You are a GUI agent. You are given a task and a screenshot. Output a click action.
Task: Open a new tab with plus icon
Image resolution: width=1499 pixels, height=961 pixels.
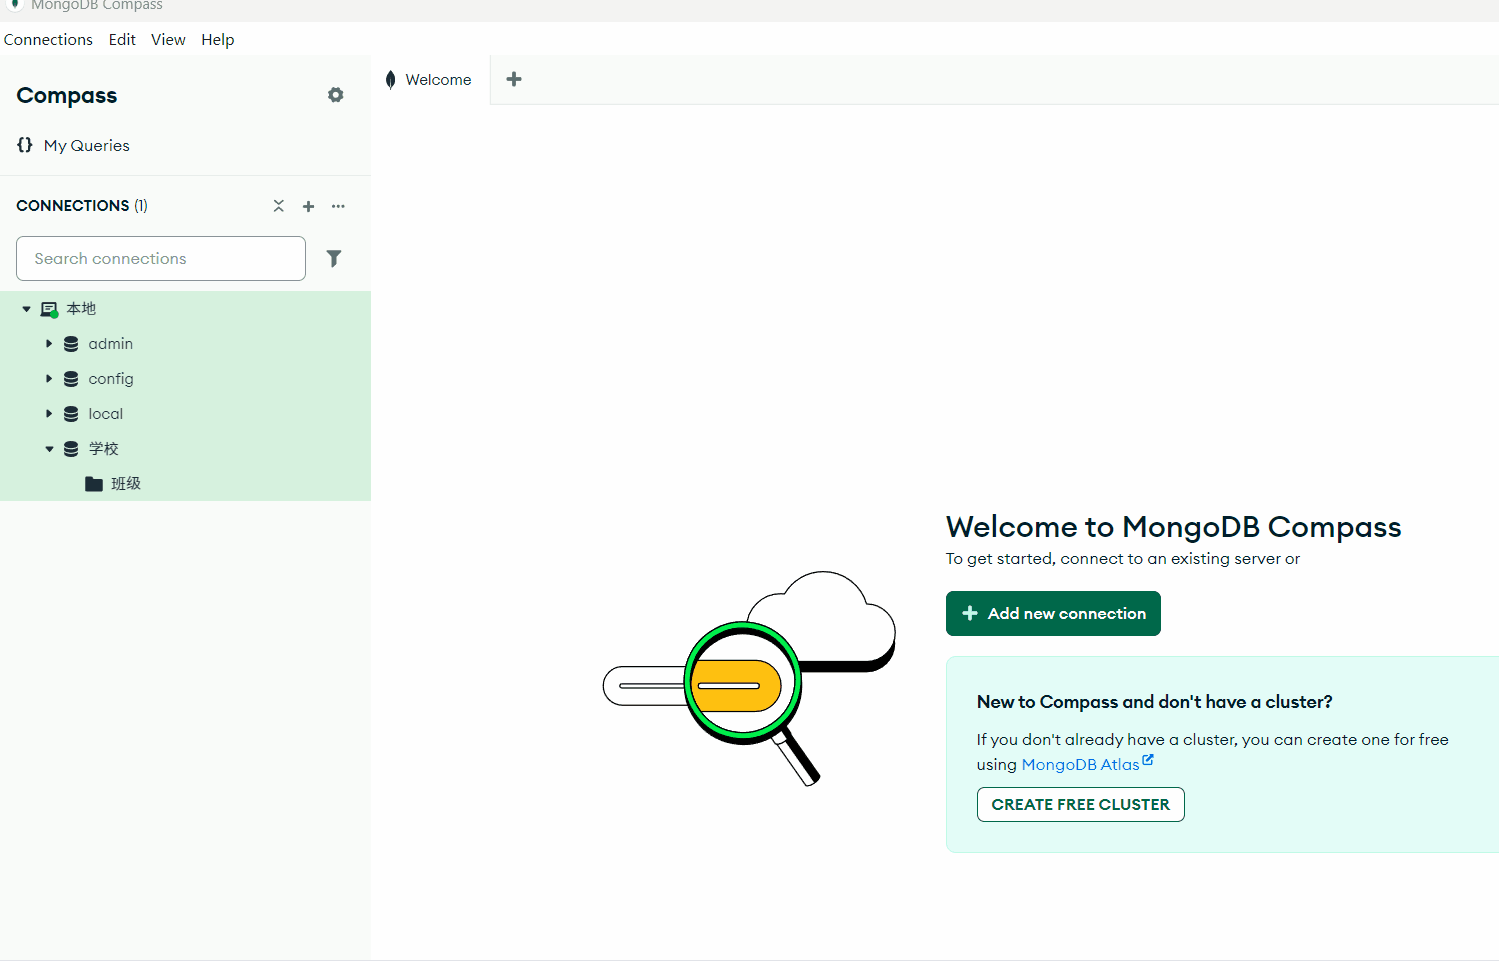pyautogui.click(x=514, y=79)
